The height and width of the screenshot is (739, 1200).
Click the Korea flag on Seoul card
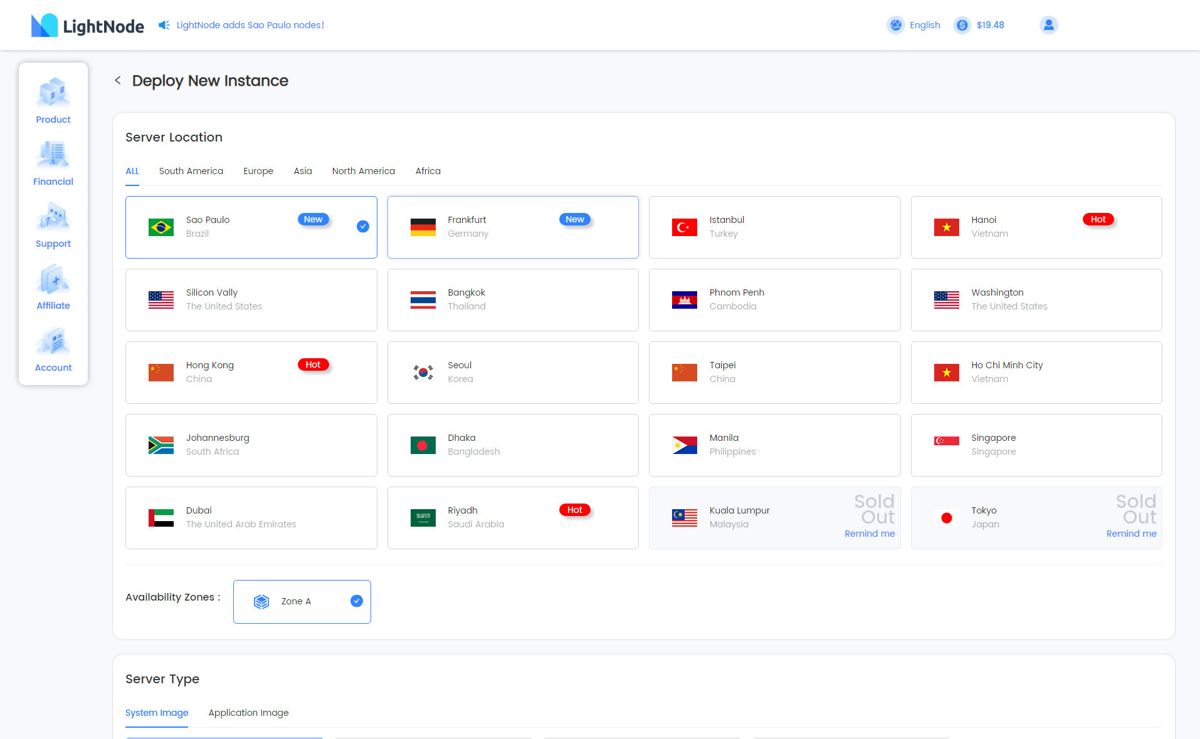coord(423,372)
